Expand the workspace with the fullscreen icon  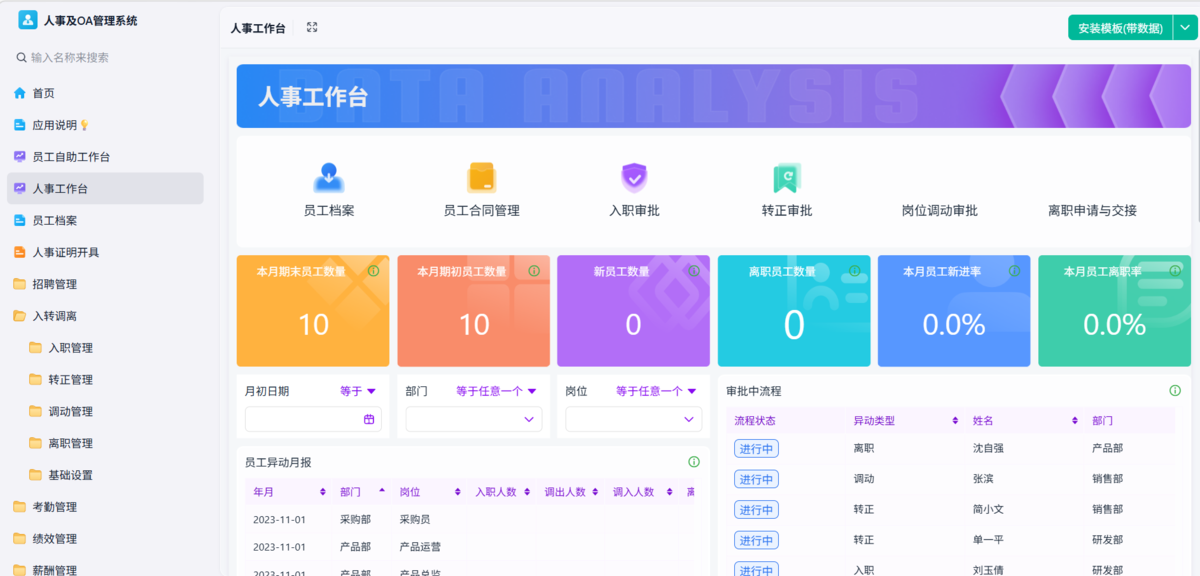pyautogui.click(x=311, y=28)
